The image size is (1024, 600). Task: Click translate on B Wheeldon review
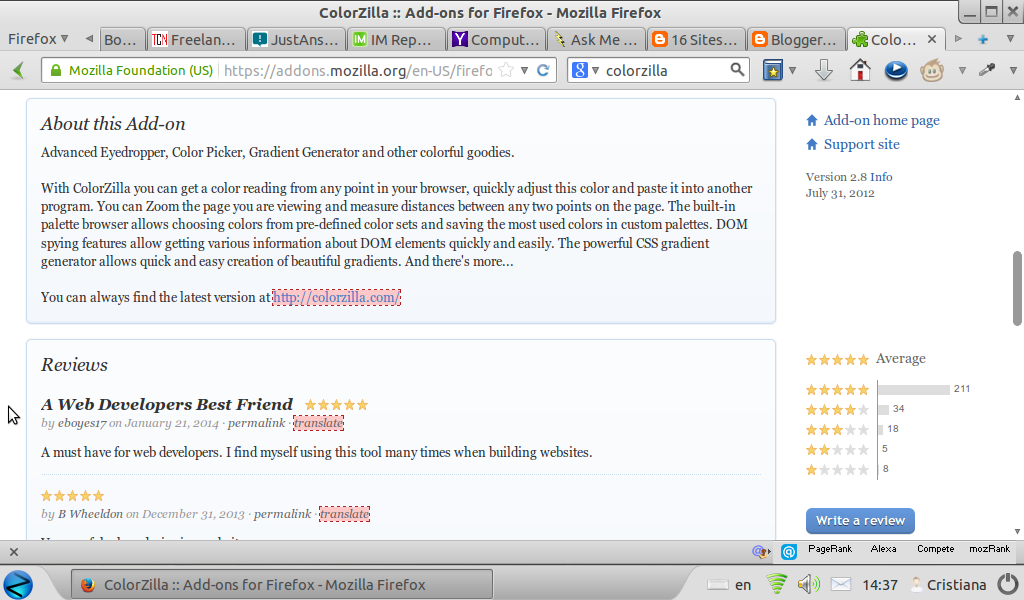(345, 514)
